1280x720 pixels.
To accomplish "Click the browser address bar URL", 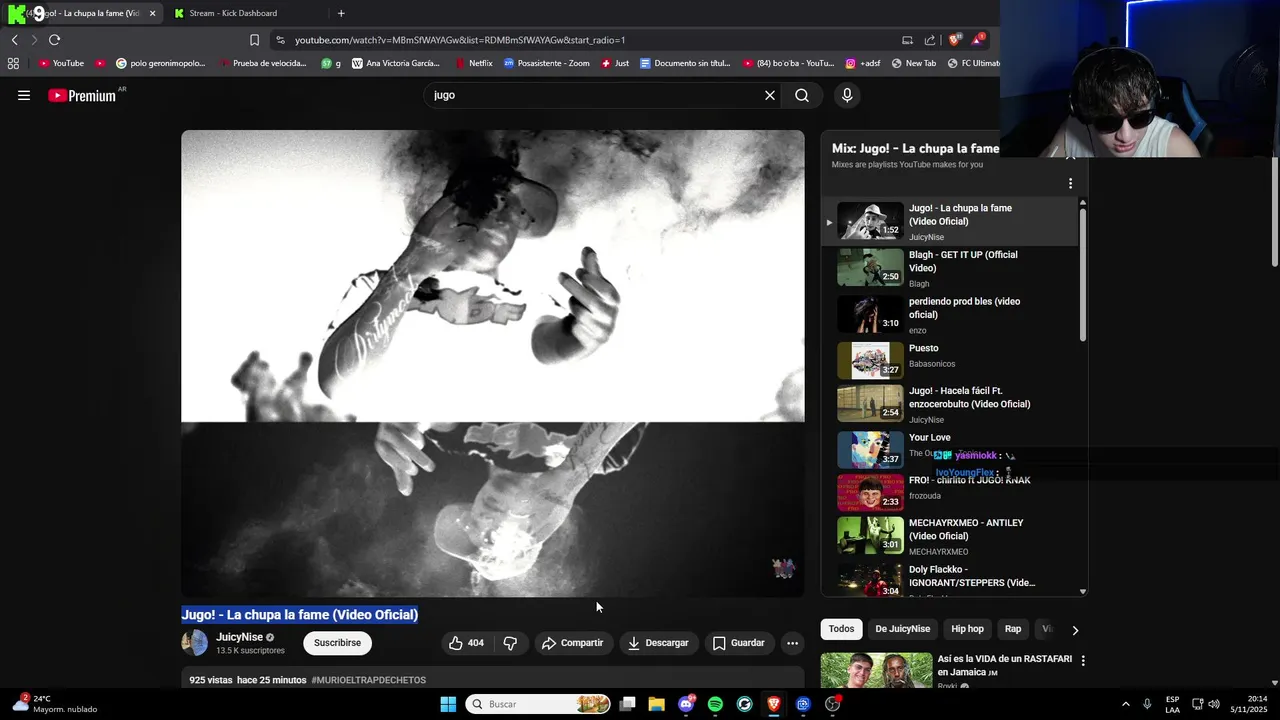I will [x=460, y=40].
